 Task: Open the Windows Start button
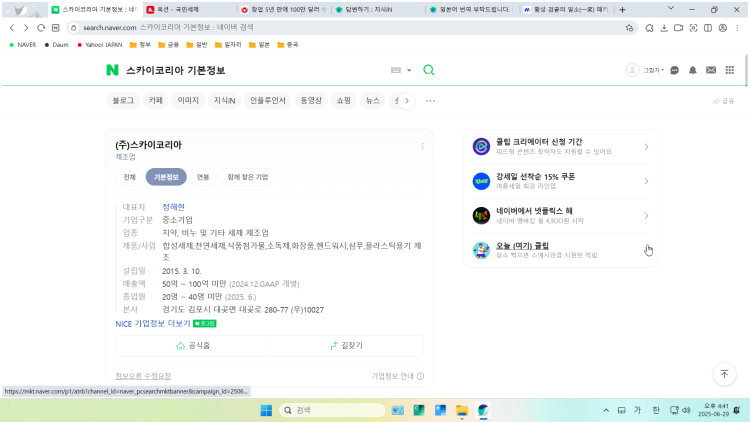pos(266,410)
